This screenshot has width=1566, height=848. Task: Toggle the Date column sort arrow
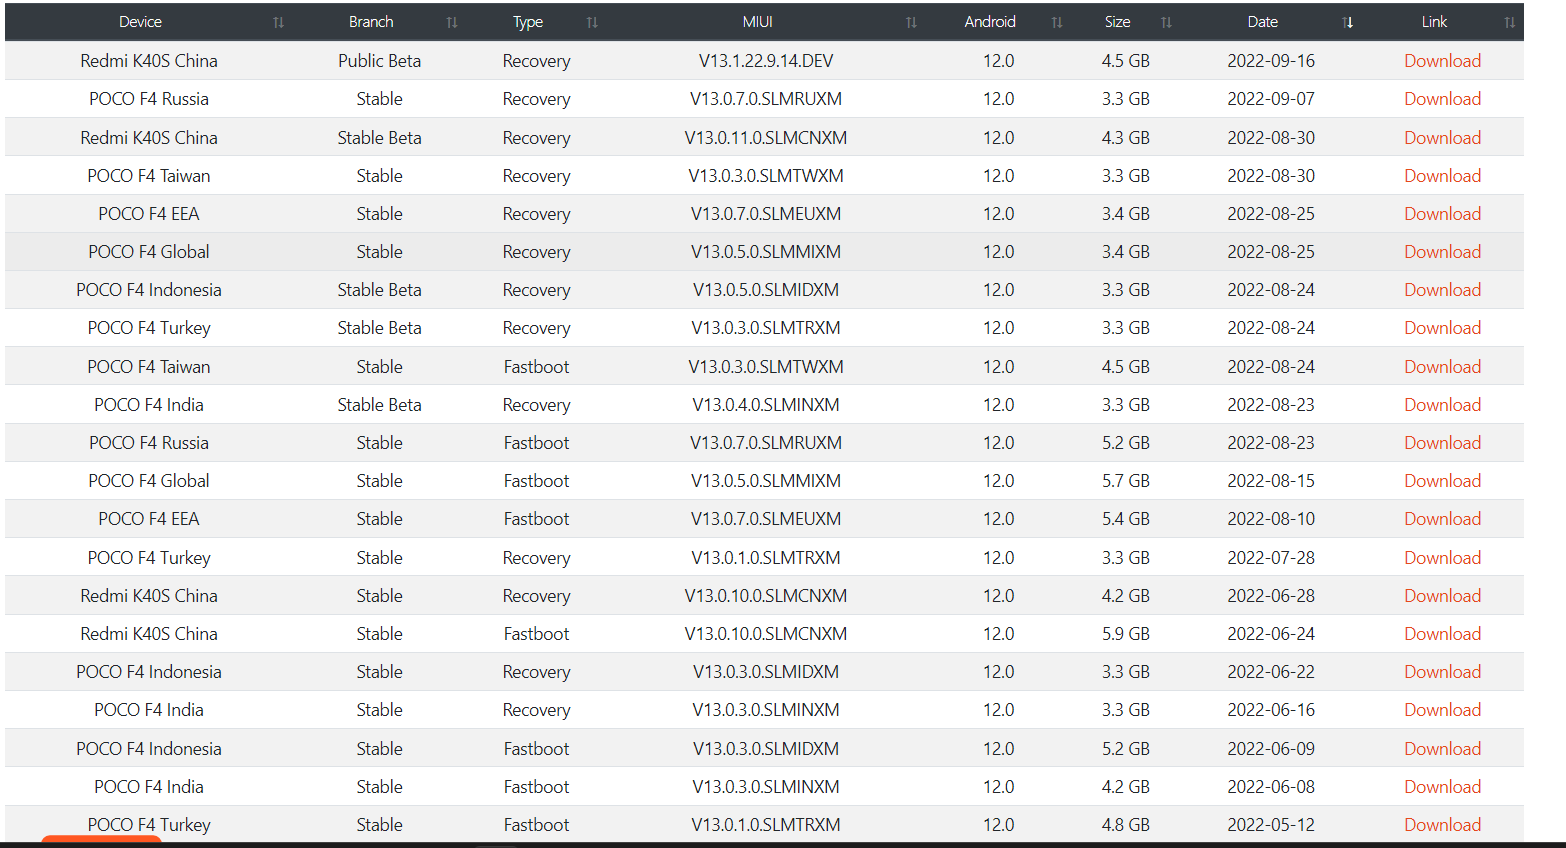(1348, 22)
